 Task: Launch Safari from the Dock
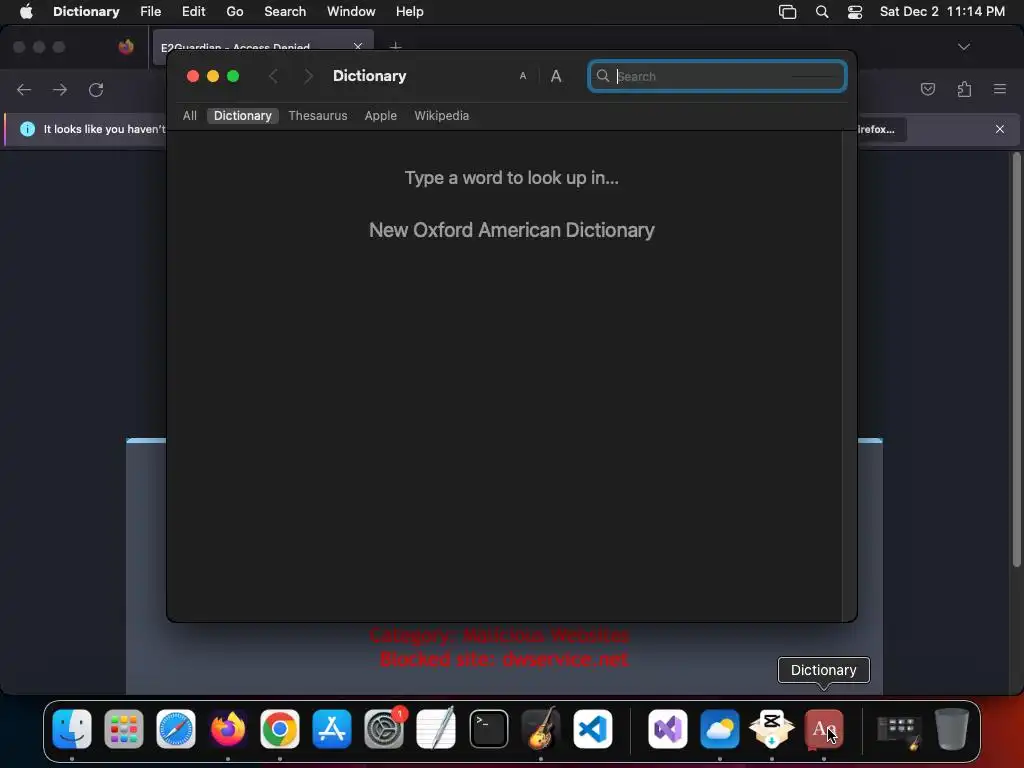[176, 728]
